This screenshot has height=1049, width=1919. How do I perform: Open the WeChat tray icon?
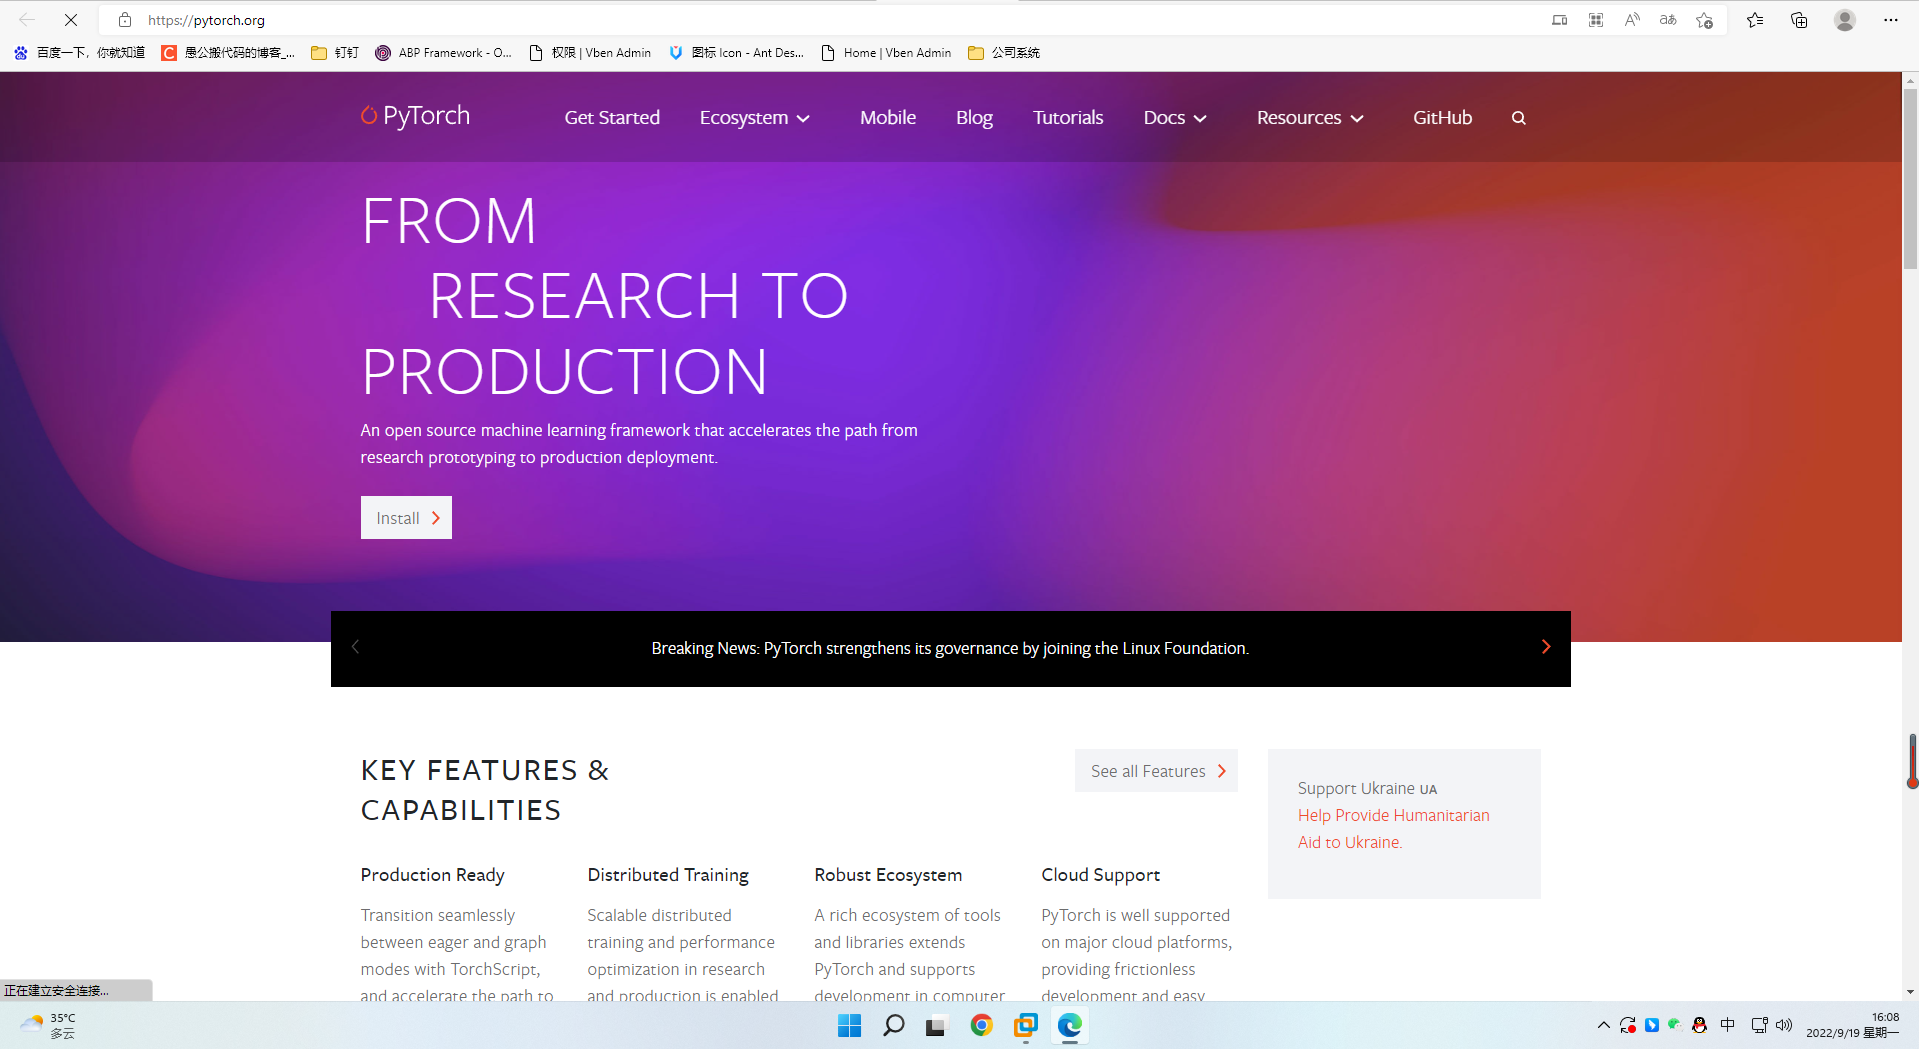tap(1675, 1024)
